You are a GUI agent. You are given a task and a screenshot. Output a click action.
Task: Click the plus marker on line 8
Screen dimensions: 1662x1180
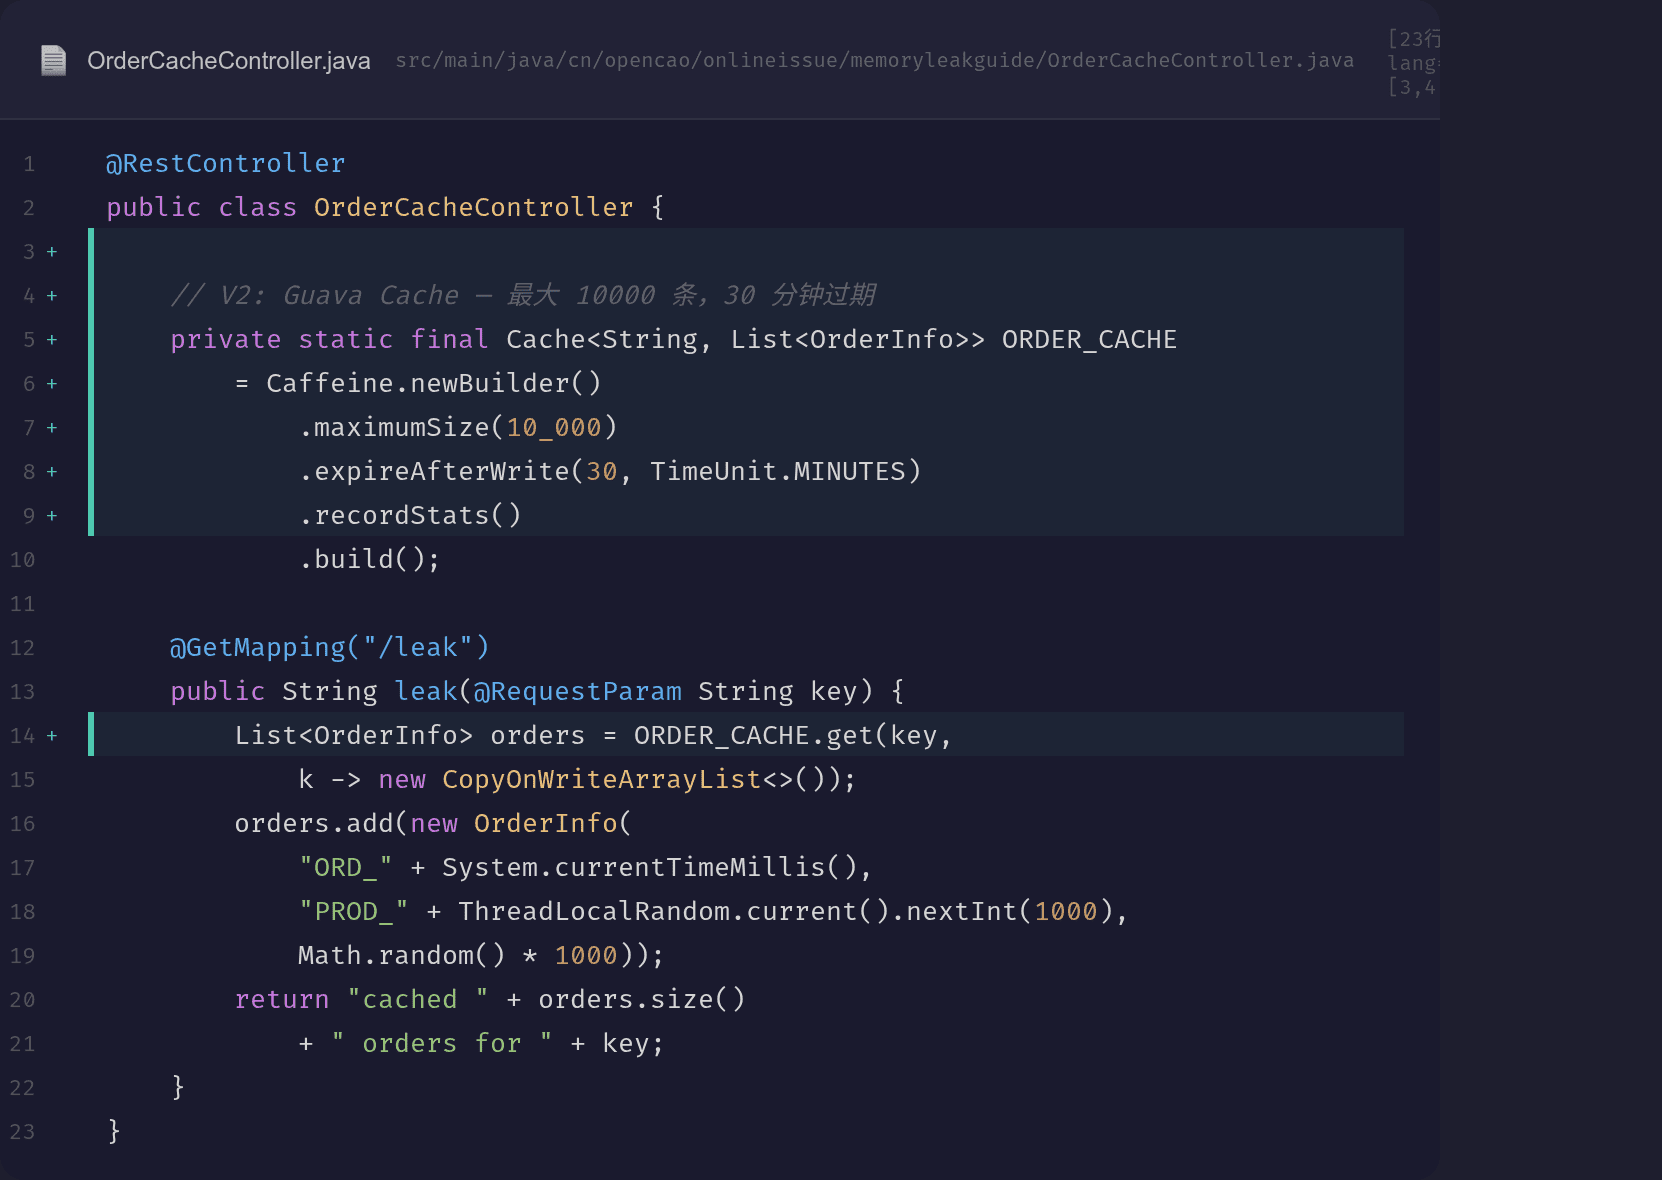52,472
